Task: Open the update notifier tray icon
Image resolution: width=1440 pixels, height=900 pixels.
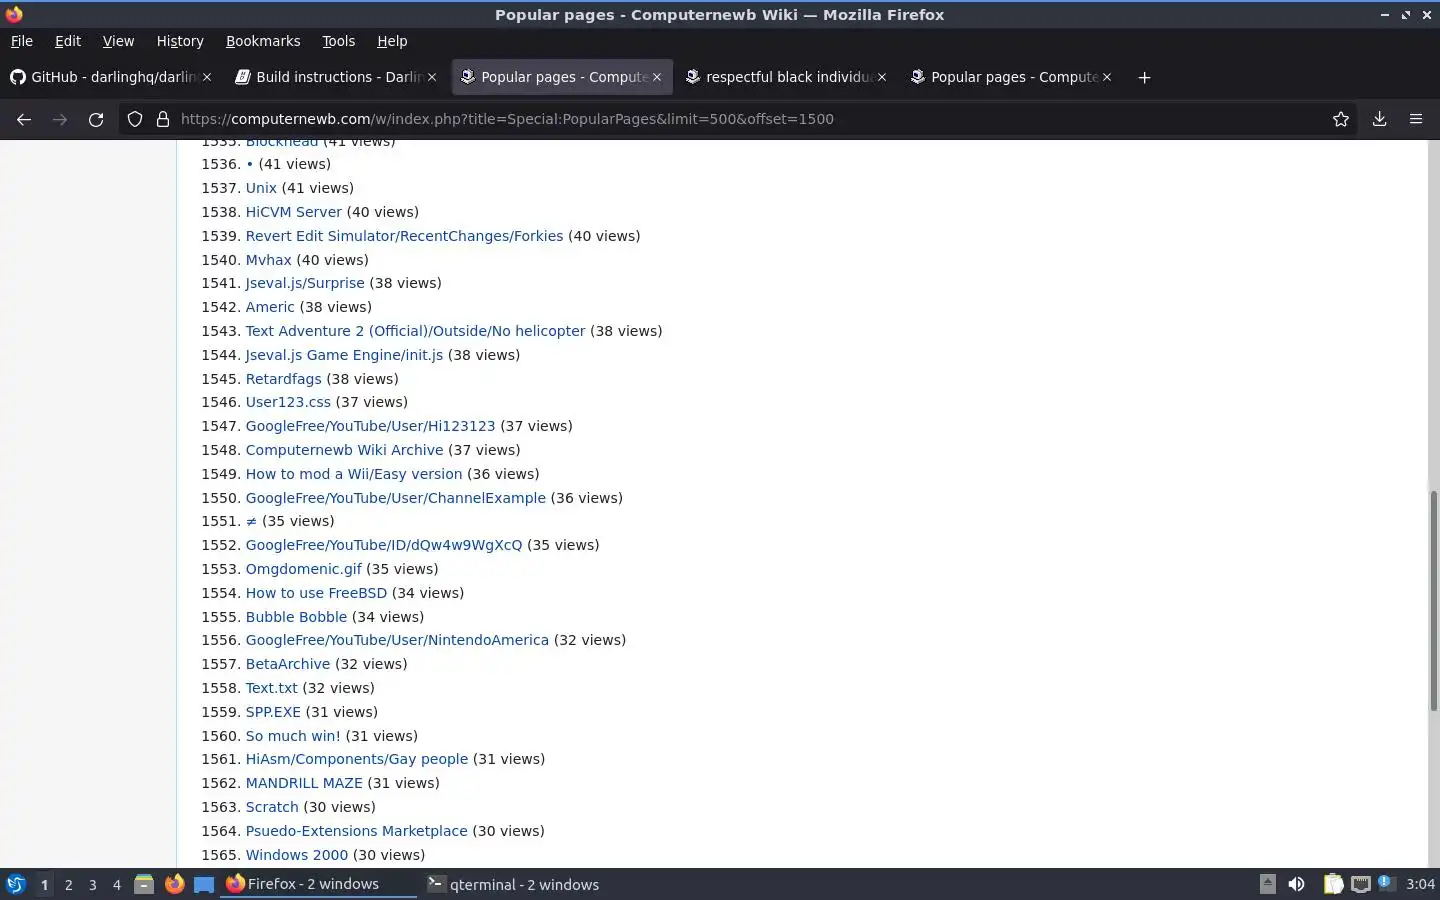Action: point(1385,883)
